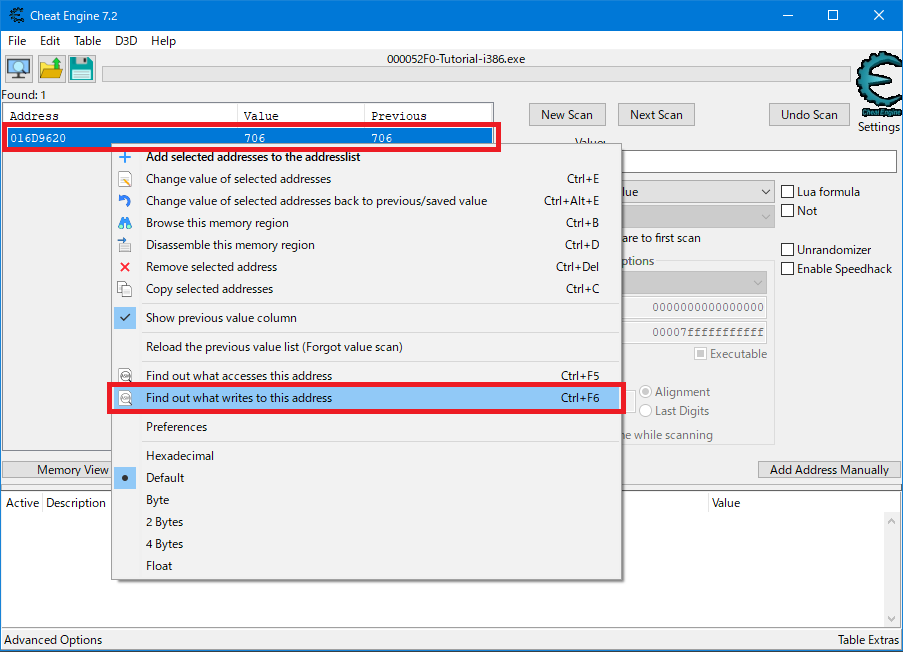Select Add selected addresses to the addresslist
Screen dimensions: 903x652
pos(366,157)
